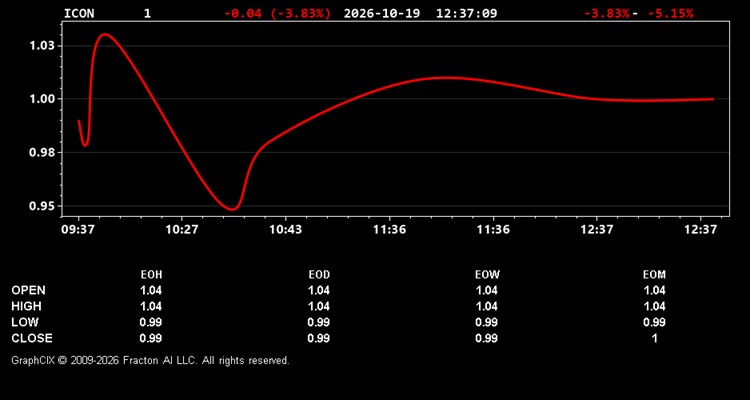Screen dimensions: 750x400
Task: Click the OPEN row label
Action: click(x=29, y=290)
